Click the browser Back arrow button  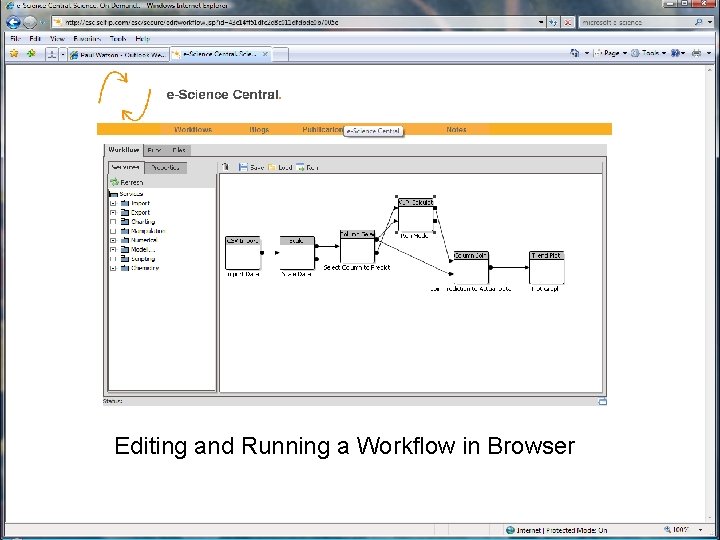pyautogui.click(x=13, y=22)
